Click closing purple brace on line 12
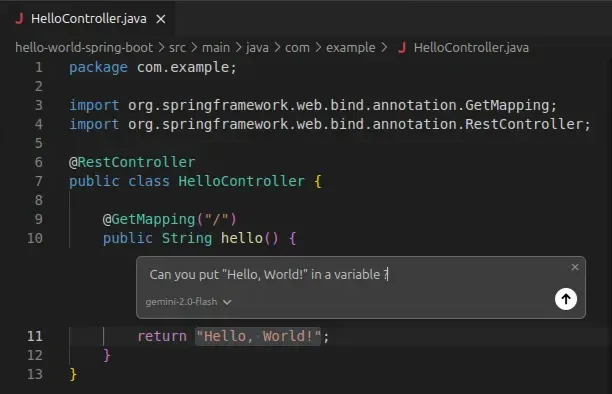Image resolution: width=612 pixels, height=394 pixels. click(107, 355)
